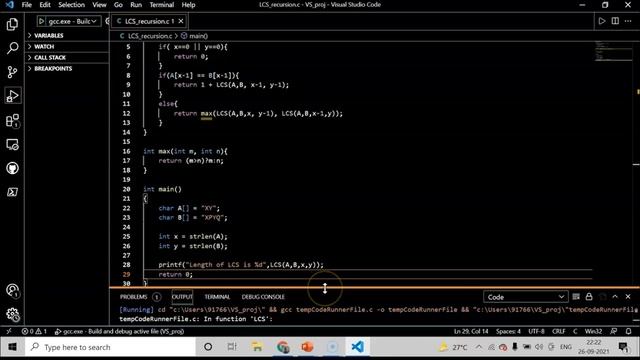Switch to the DEBUG CONSOLE tab
Screen dimensions: 640x360
(x=263, y=297)
